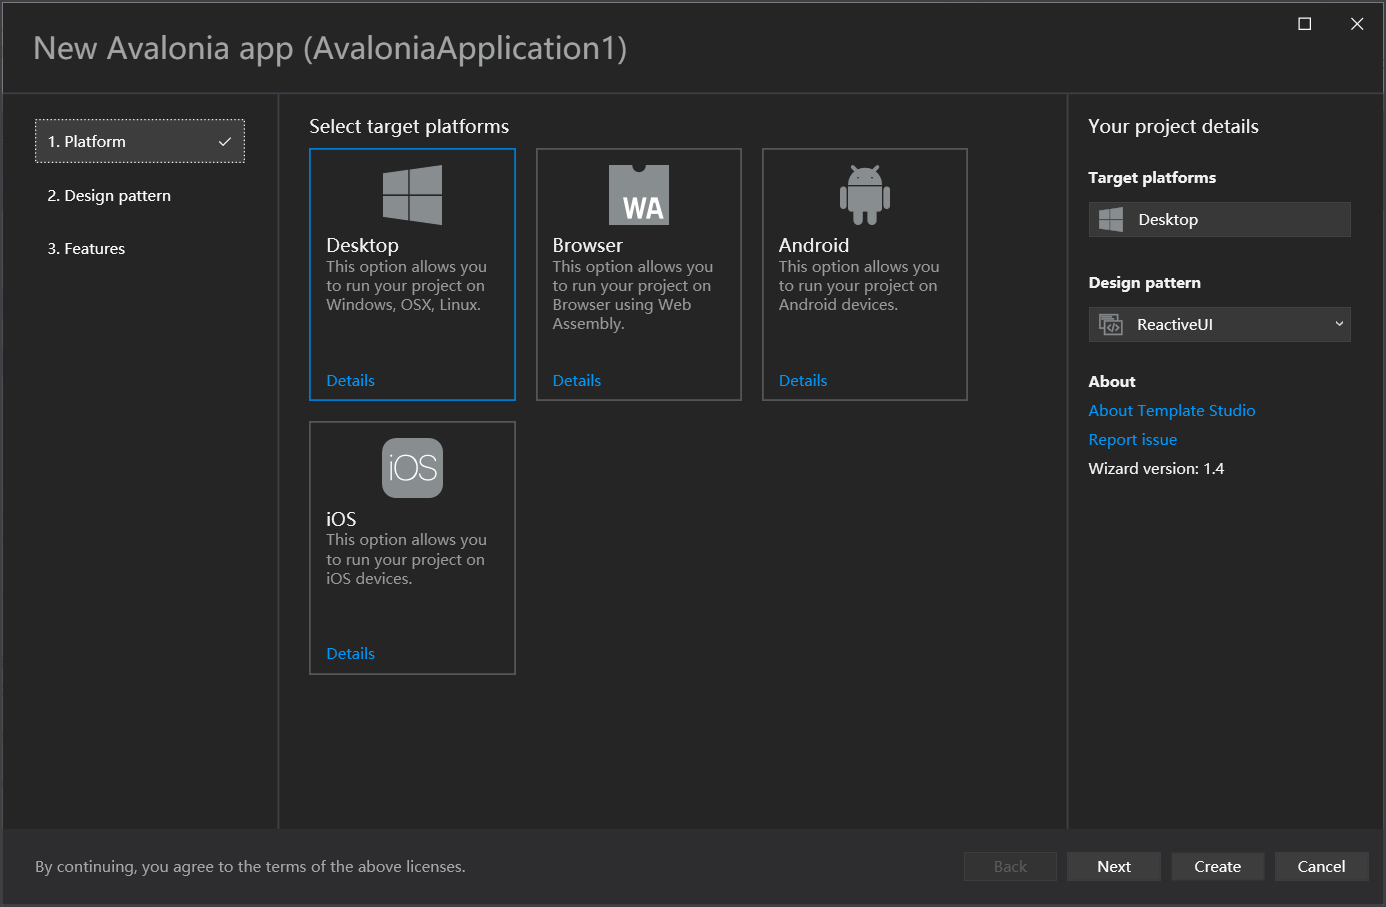Viewport: 1386px width, 907px height.
Task: Open the ReactiveUI design pattern dropdown
Action: [1219, 325]
